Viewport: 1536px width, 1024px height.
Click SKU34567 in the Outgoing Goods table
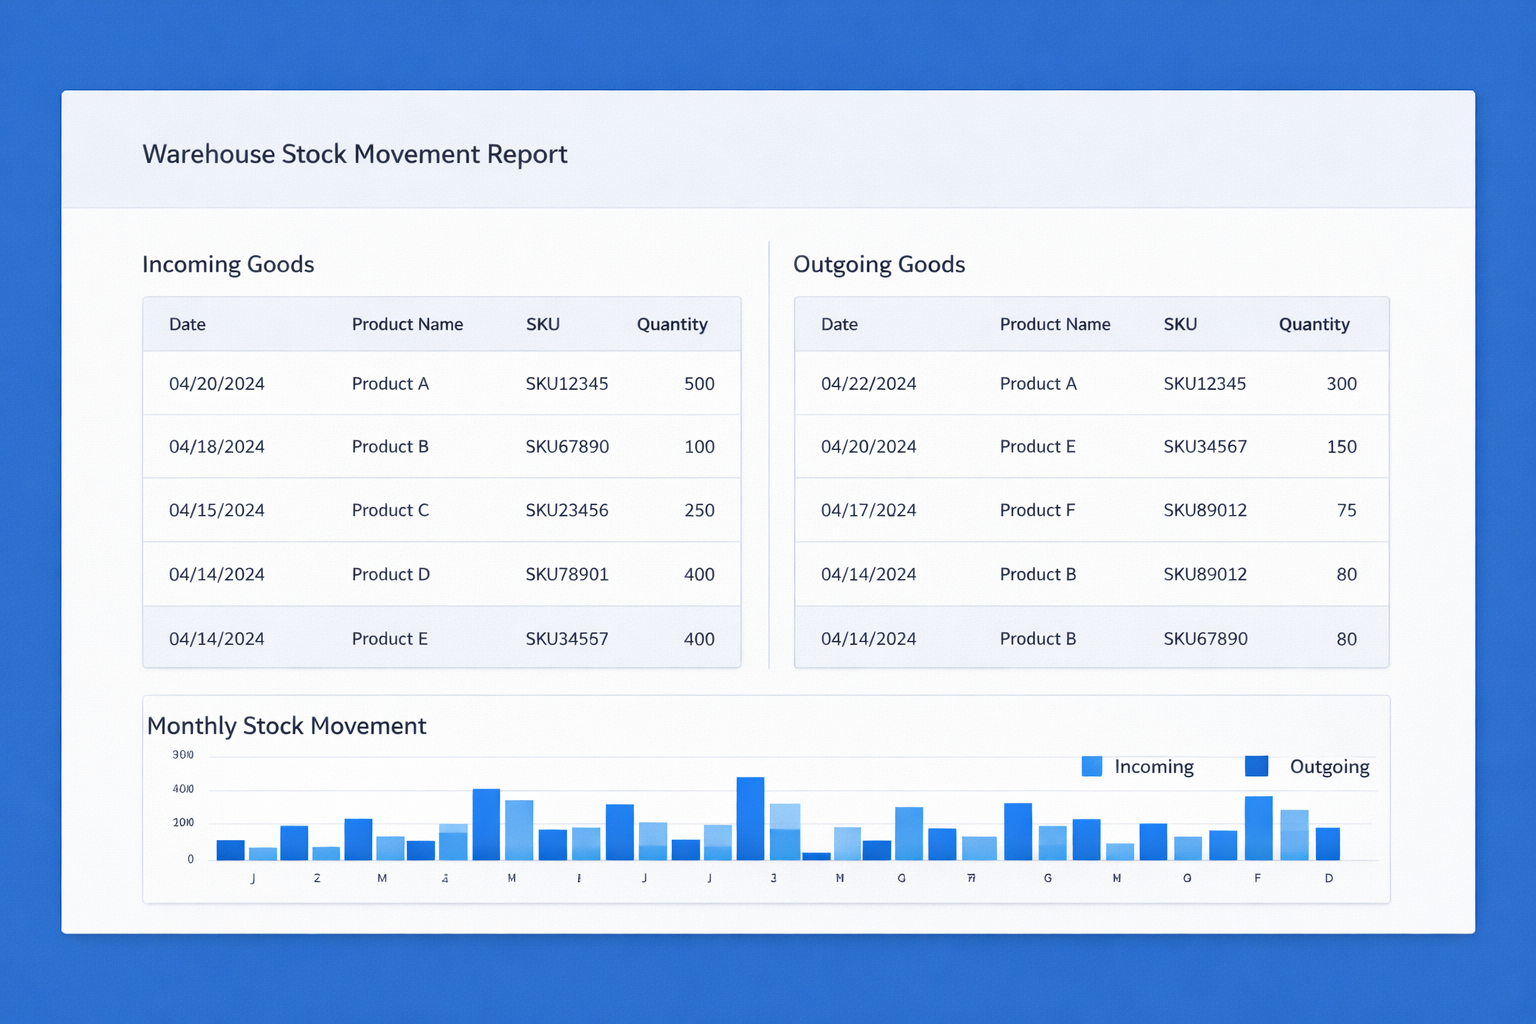pos(1205,447)
